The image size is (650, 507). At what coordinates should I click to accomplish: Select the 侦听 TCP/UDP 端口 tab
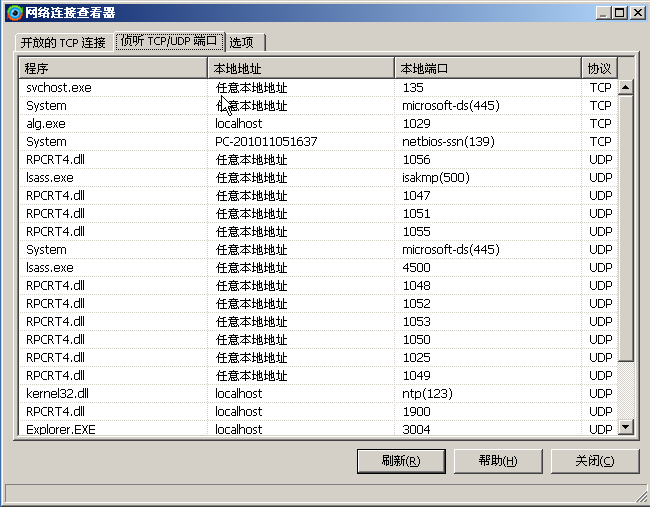tap(169, 42)
